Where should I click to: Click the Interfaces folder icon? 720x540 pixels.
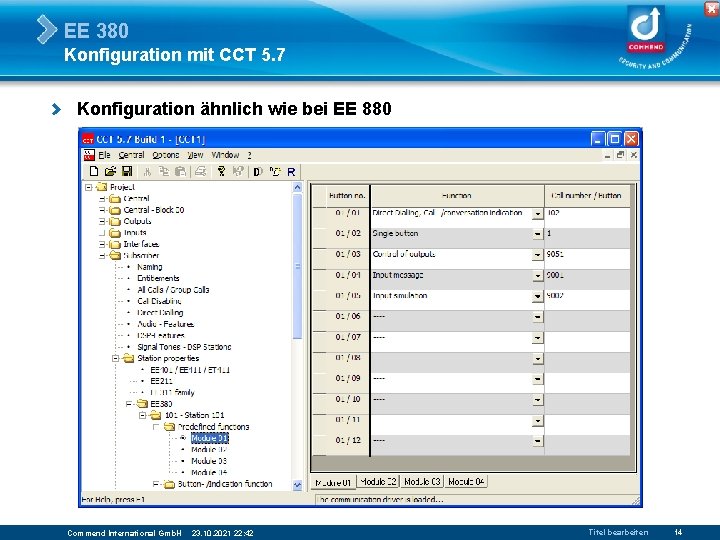pos(115,244)
